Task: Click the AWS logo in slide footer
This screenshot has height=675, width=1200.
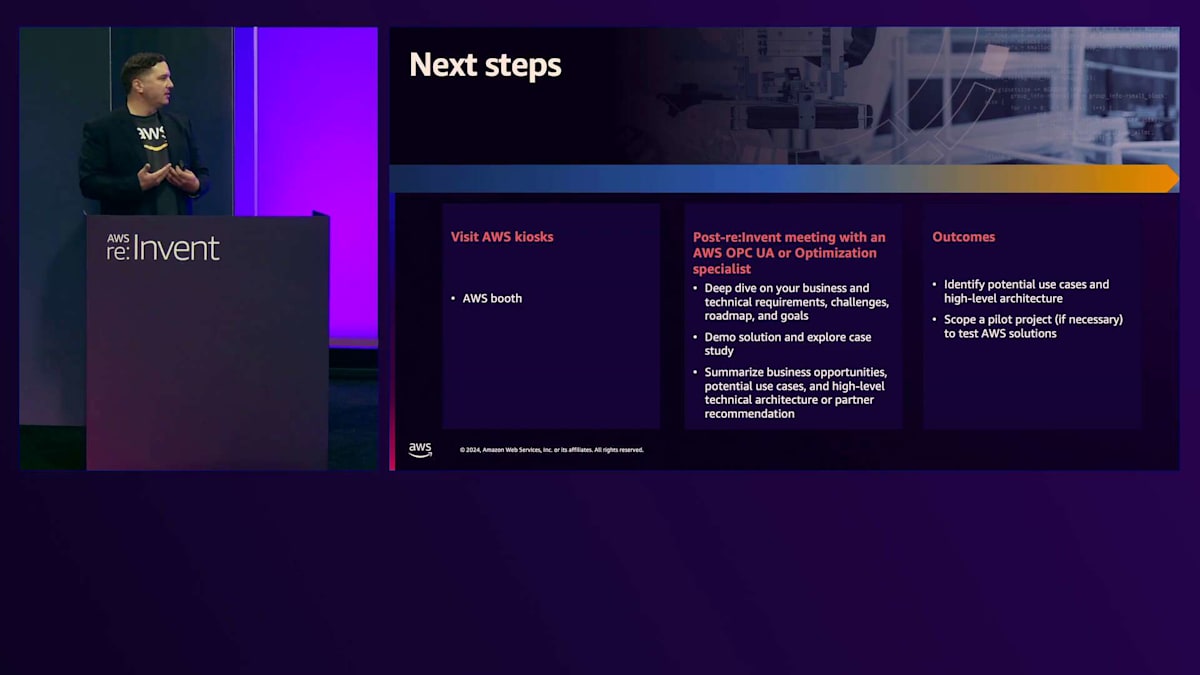Action: point(420,450)
